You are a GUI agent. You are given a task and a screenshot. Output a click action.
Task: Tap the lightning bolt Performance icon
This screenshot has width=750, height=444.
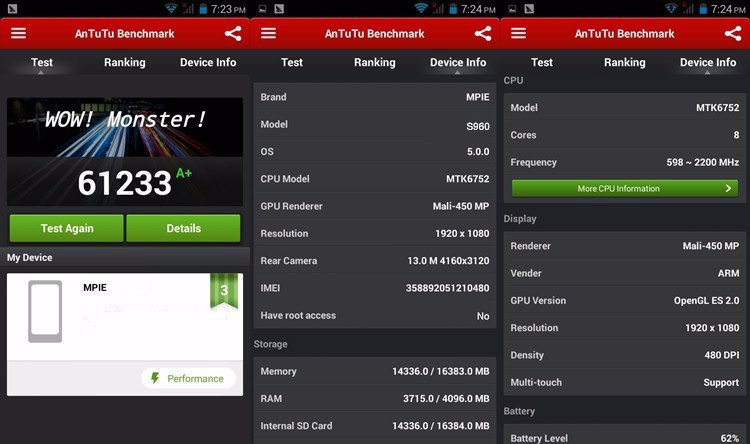(x=155, y=378)
